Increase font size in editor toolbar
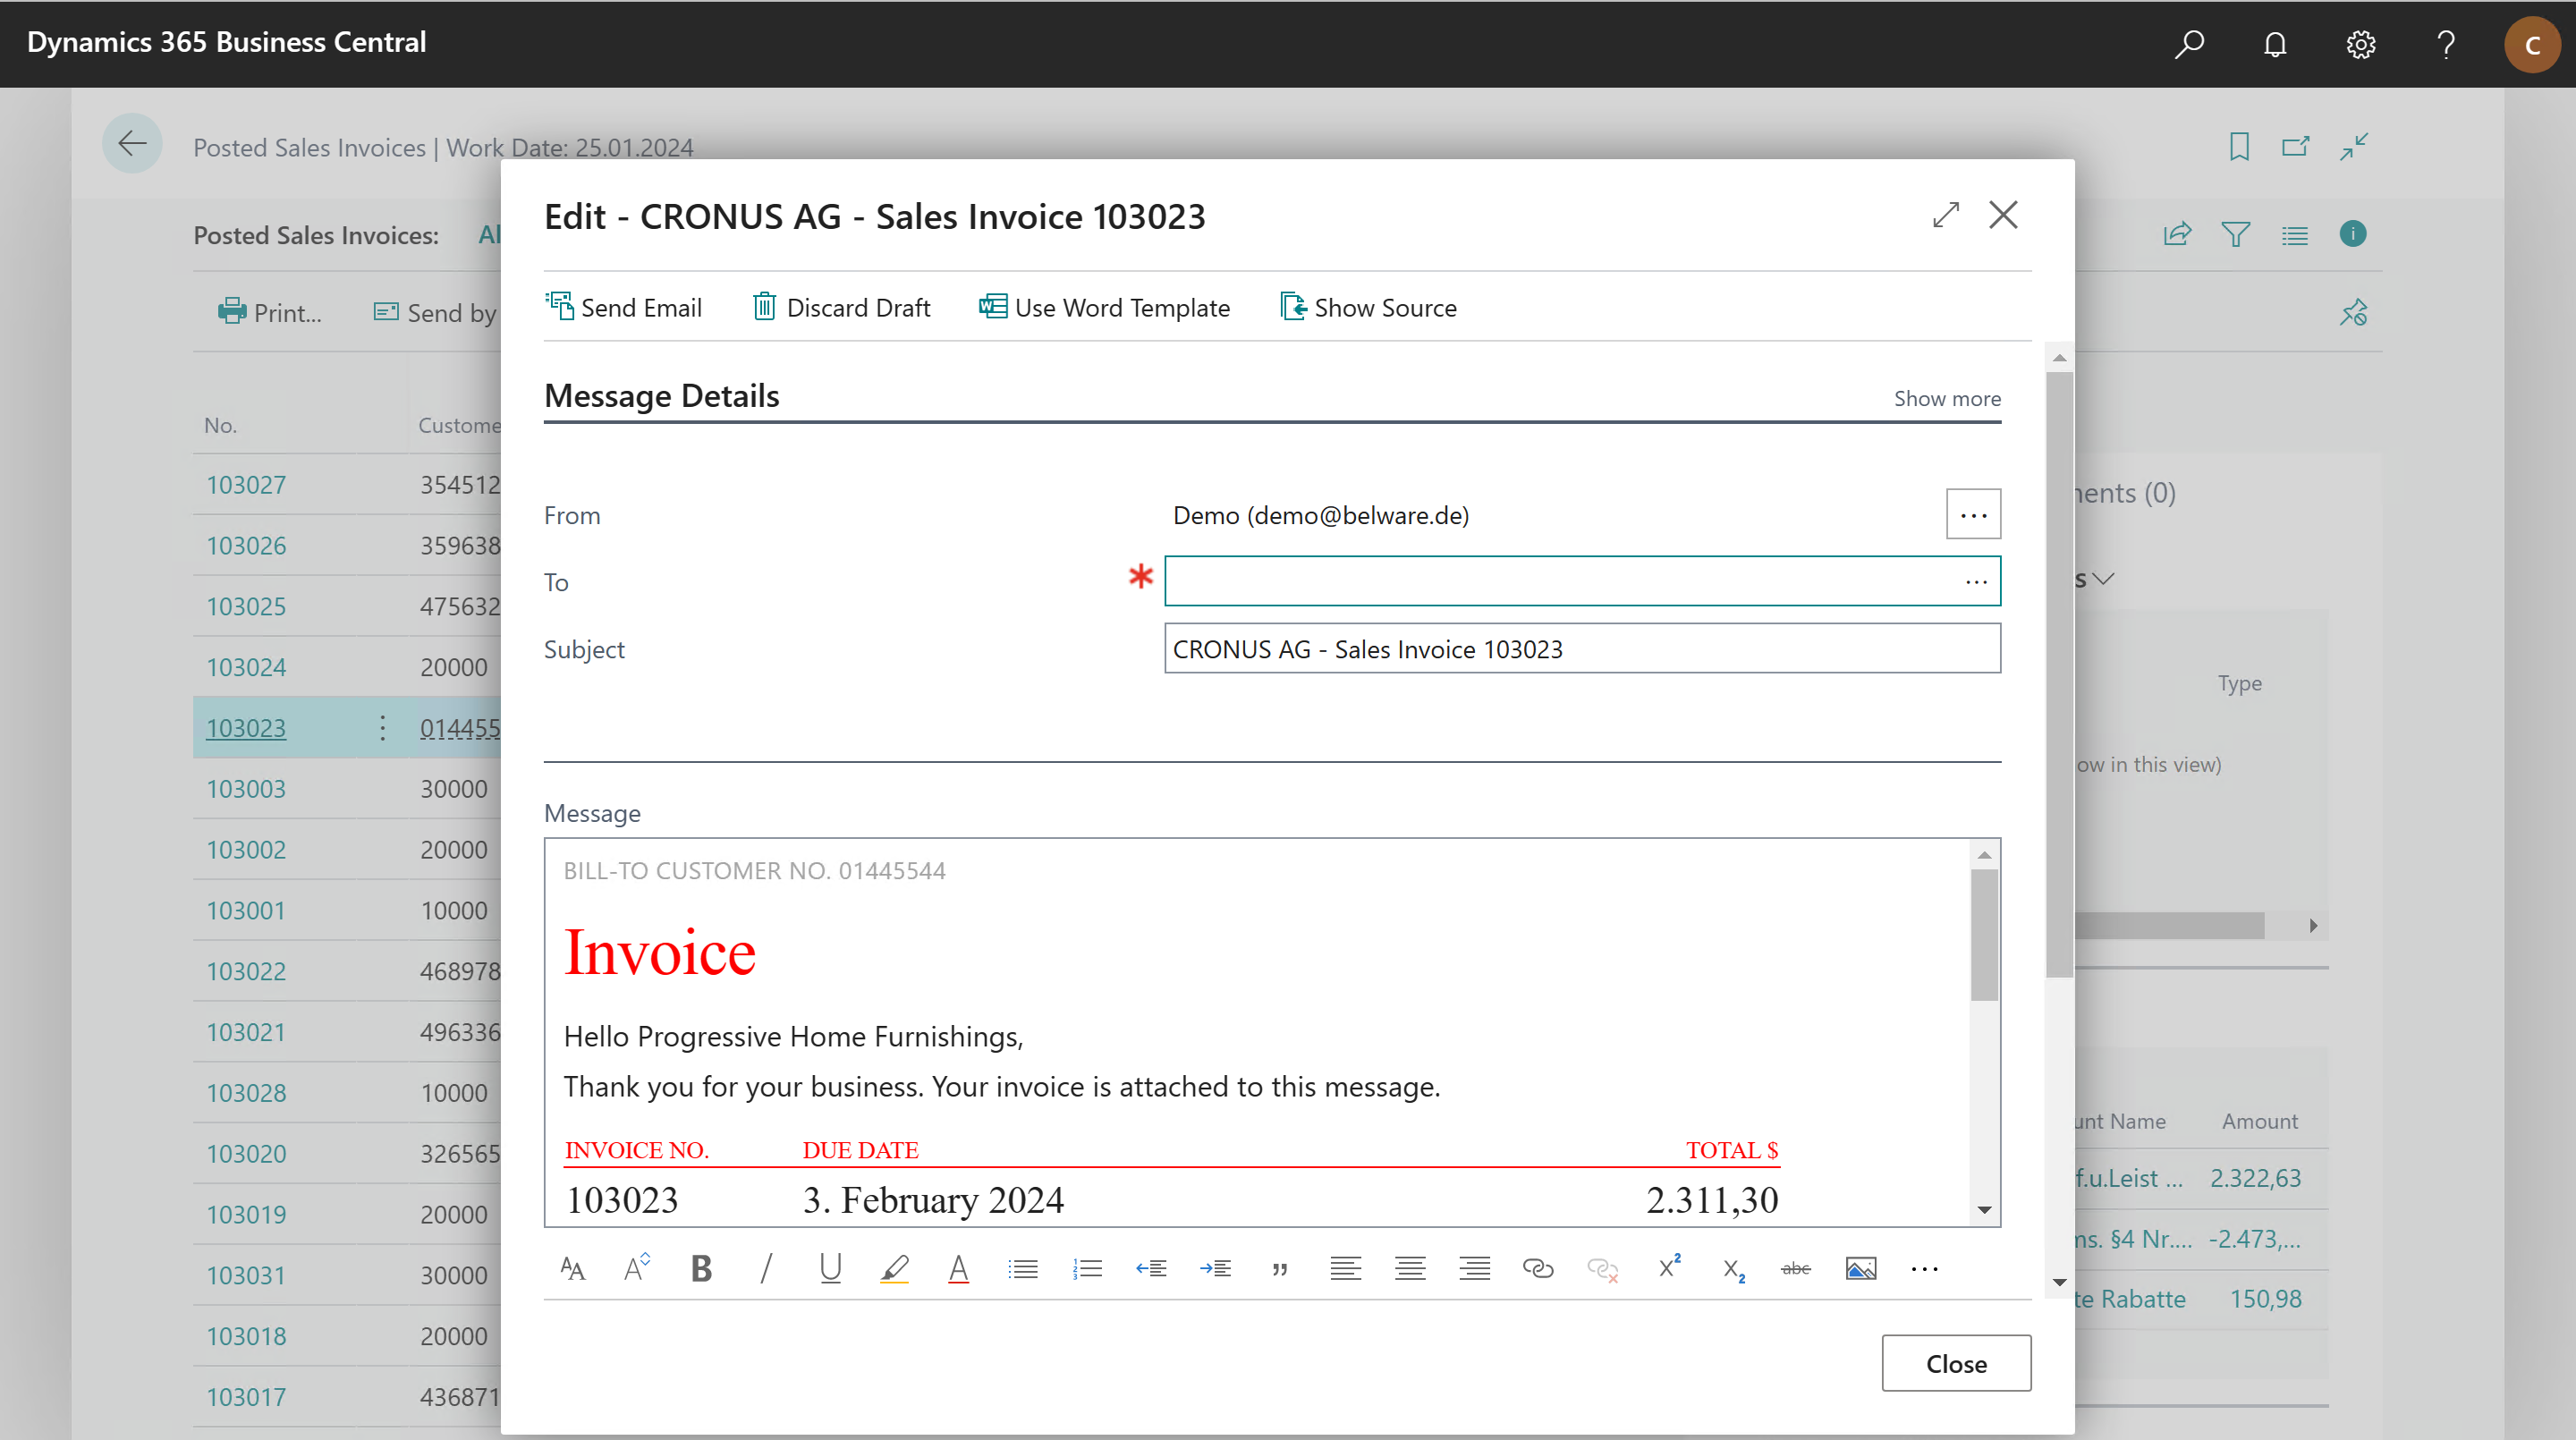The height and width of the screenshot is (1440, 2576). (637, 1268)
